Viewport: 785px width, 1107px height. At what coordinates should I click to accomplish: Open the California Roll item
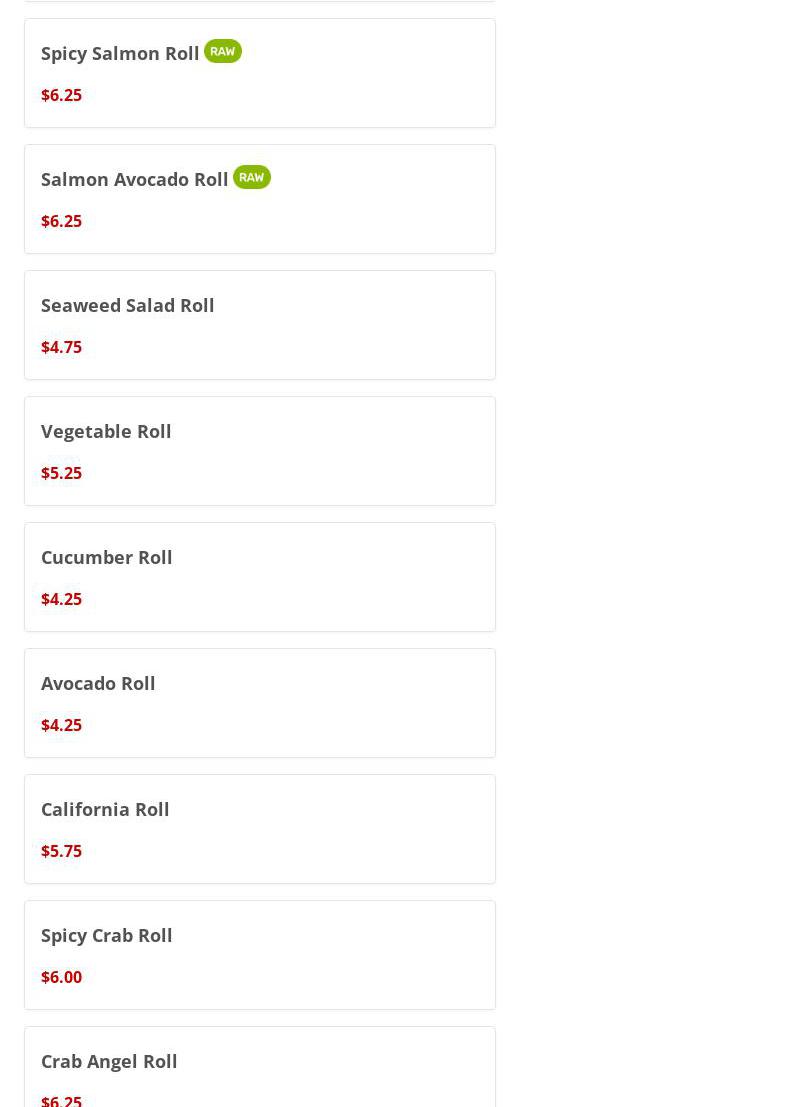[105, 809]
